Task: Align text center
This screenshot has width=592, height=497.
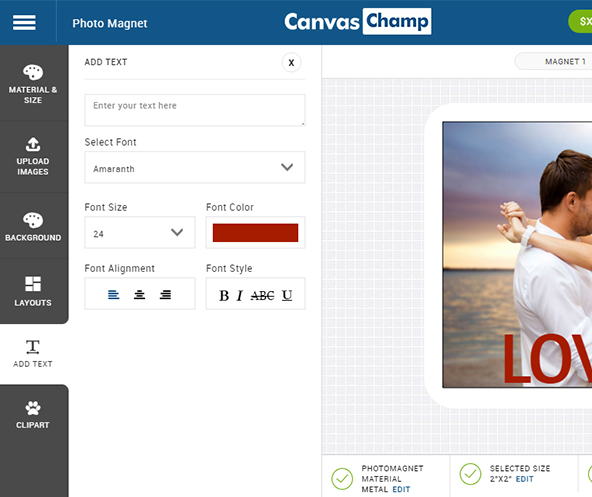Action: [139, 295]
